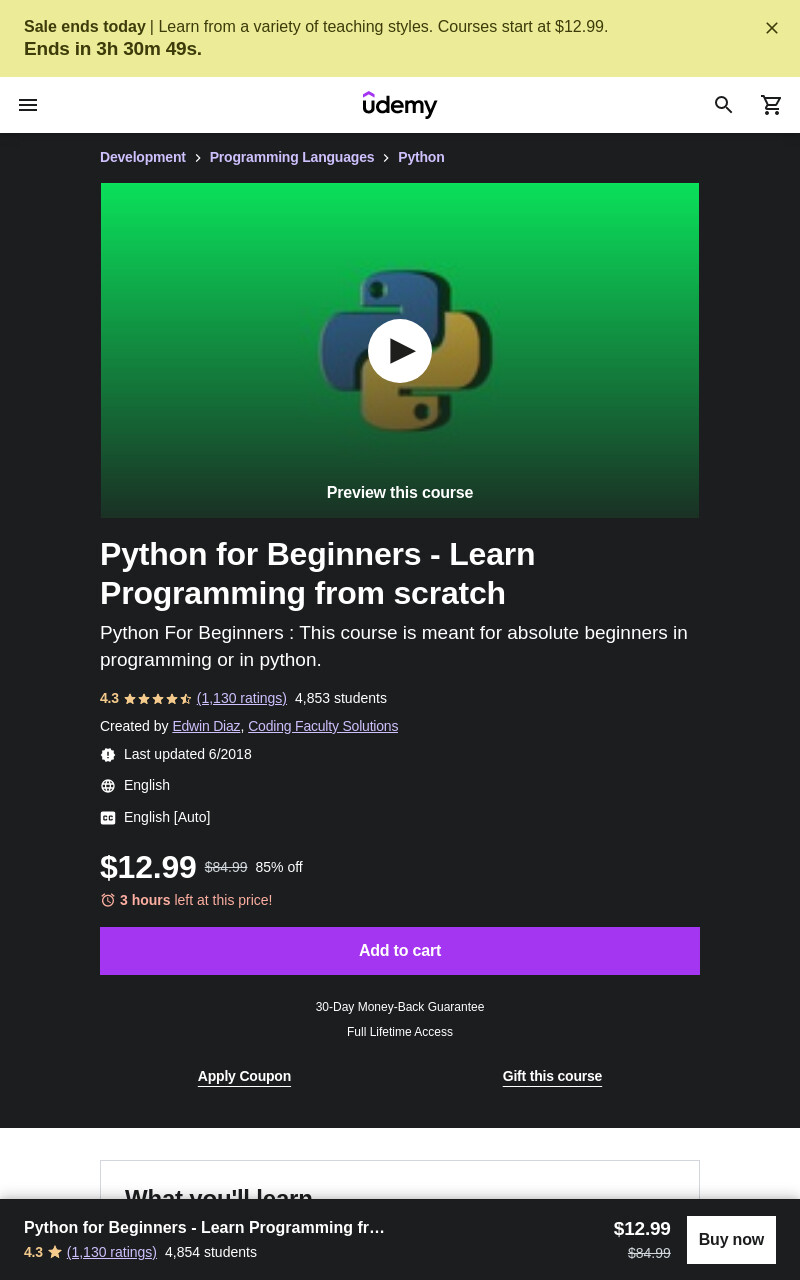The image size is (800, 1280).
Task: Click the globe language icon
Action: click(x=108, y=786)
